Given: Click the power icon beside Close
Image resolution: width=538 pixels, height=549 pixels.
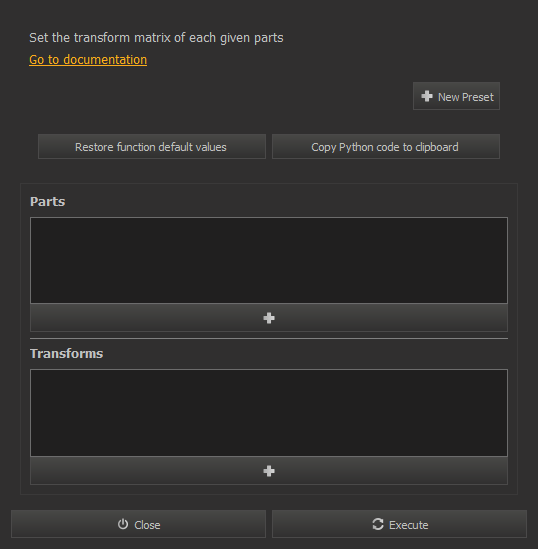Looking at the screenshot, I should point(123,524).
